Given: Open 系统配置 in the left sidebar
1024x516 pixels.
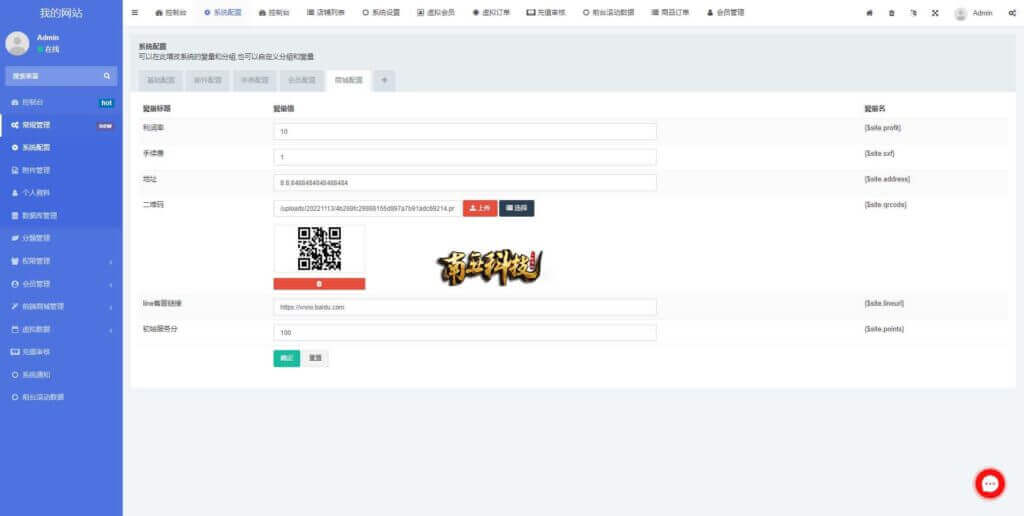Looking at the screenshot, I should click(61, 148).
